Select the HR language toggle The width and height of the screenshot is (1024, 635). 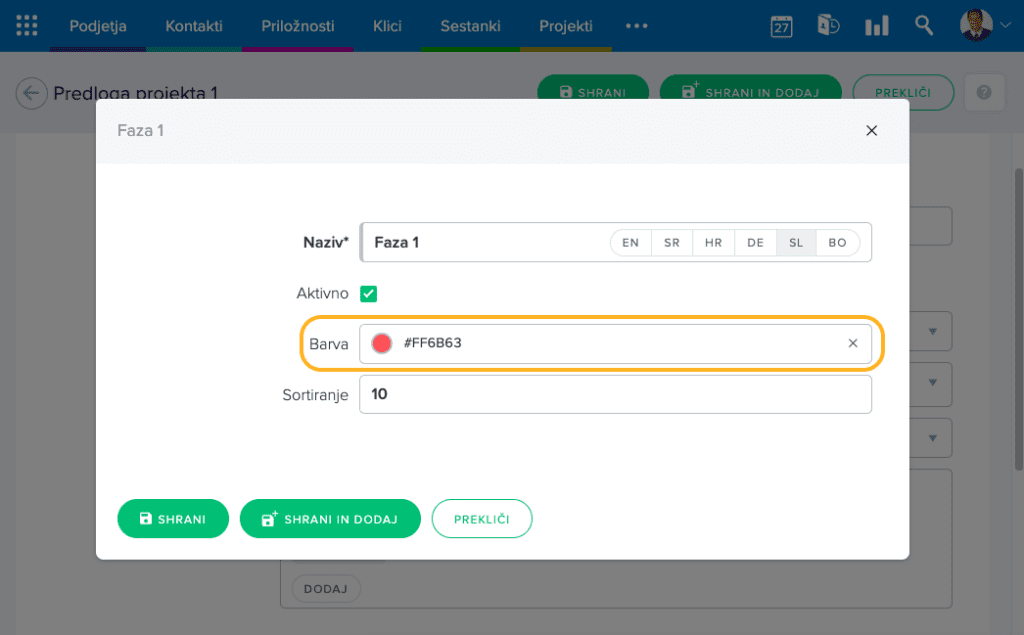coord(713,243)
